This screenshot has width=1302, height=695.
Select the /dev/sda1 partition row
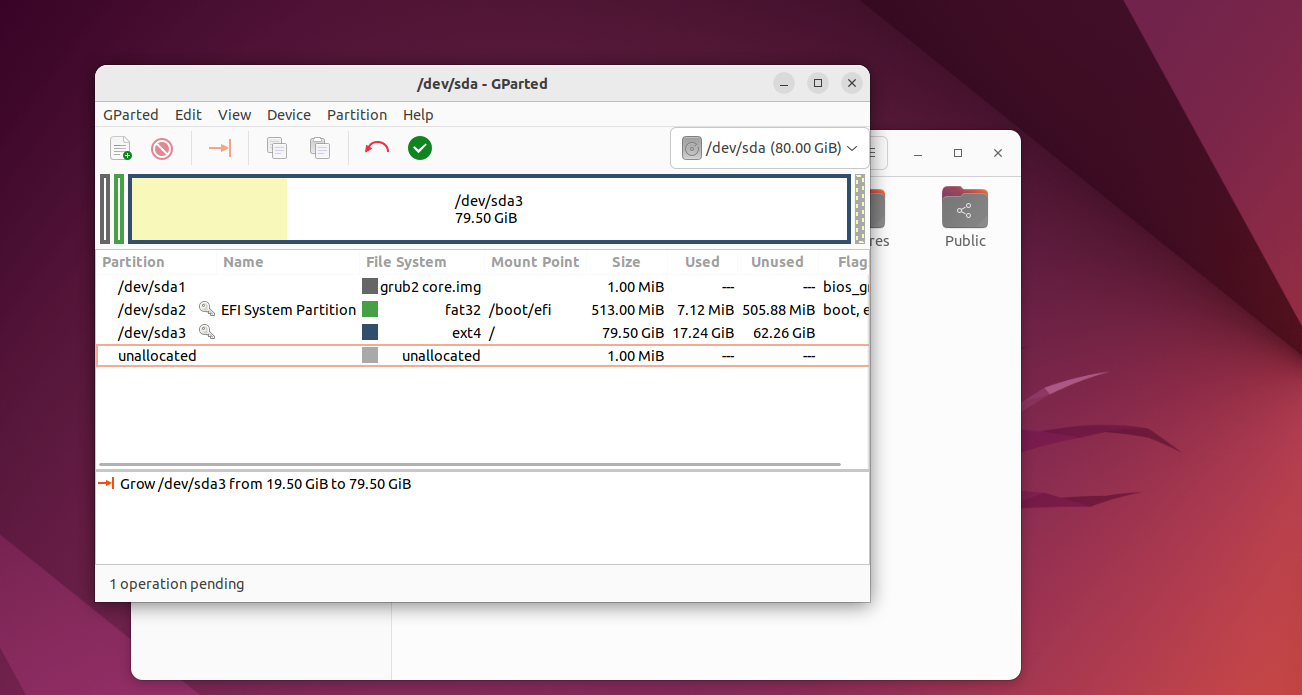pos(482,287)
